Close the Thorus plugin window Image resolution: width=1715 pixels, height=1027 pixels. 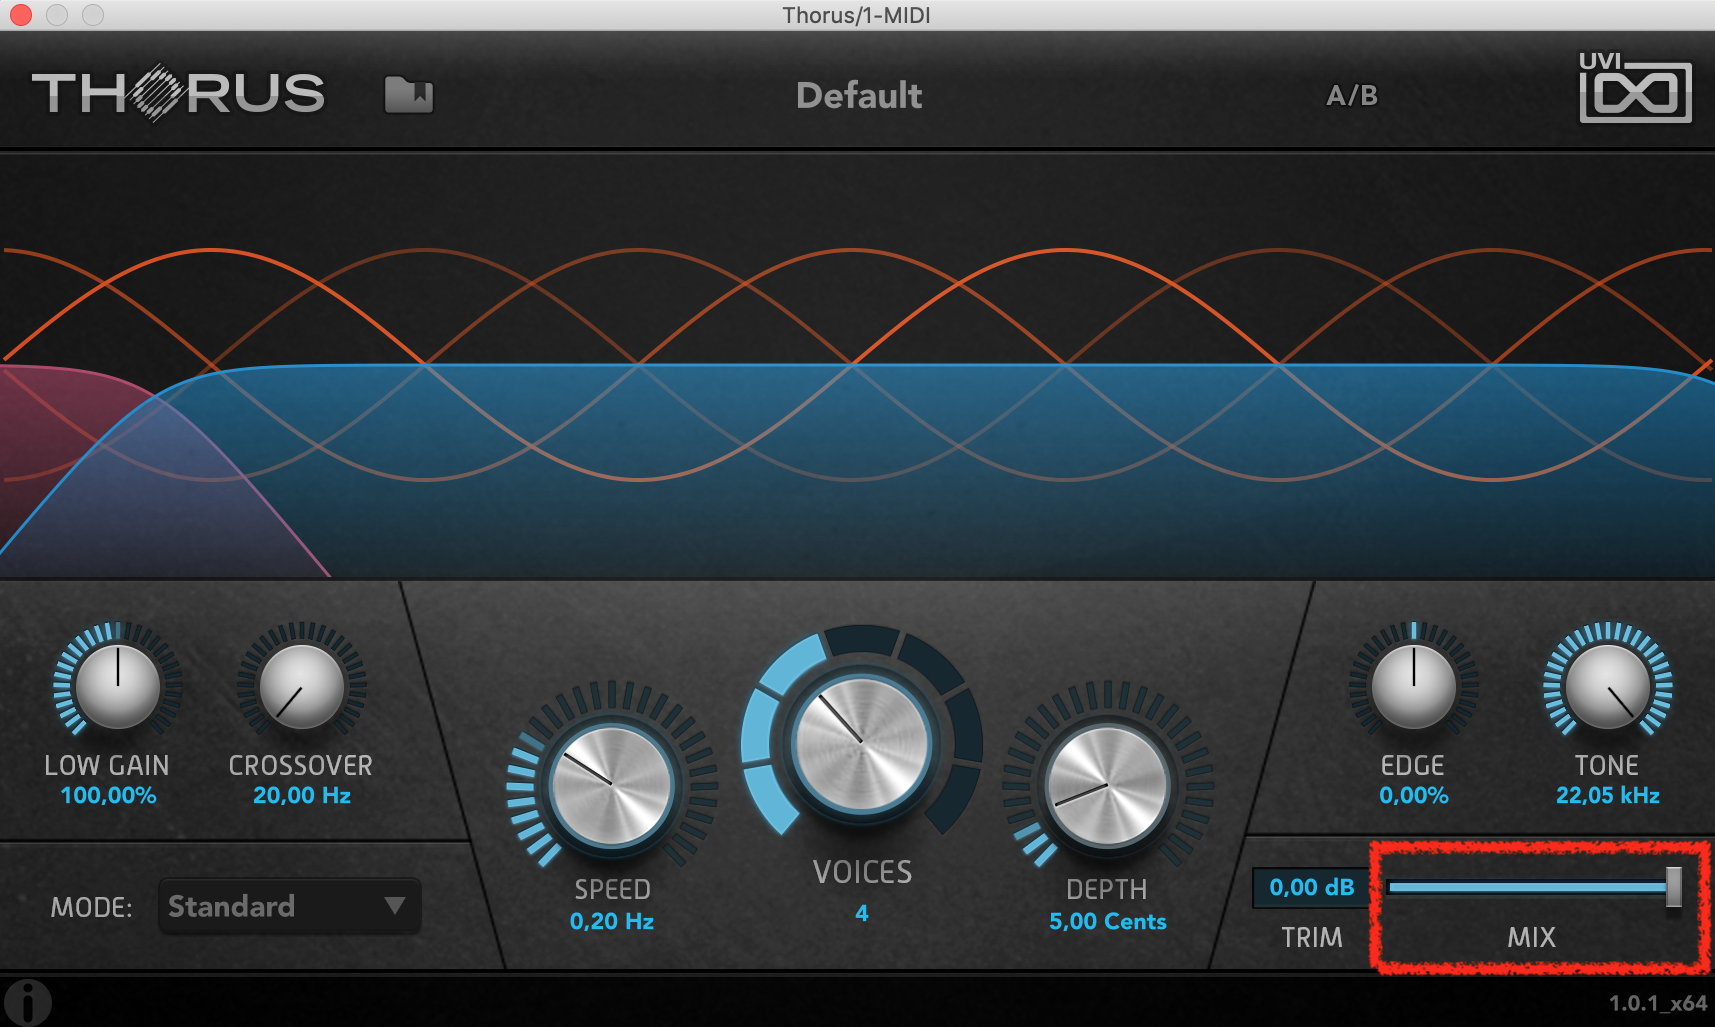(x=20, y=15)
